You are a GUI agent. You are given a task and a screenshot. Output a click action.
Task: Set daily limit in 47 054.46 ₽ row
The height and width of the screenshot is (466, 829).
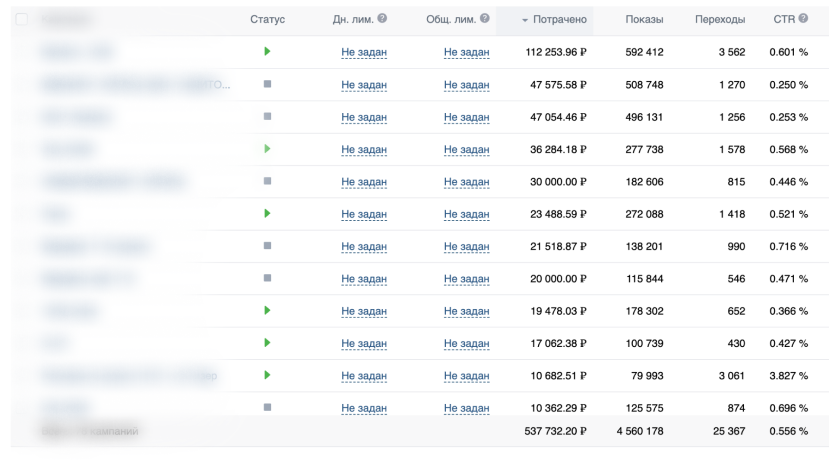[364, 117]
